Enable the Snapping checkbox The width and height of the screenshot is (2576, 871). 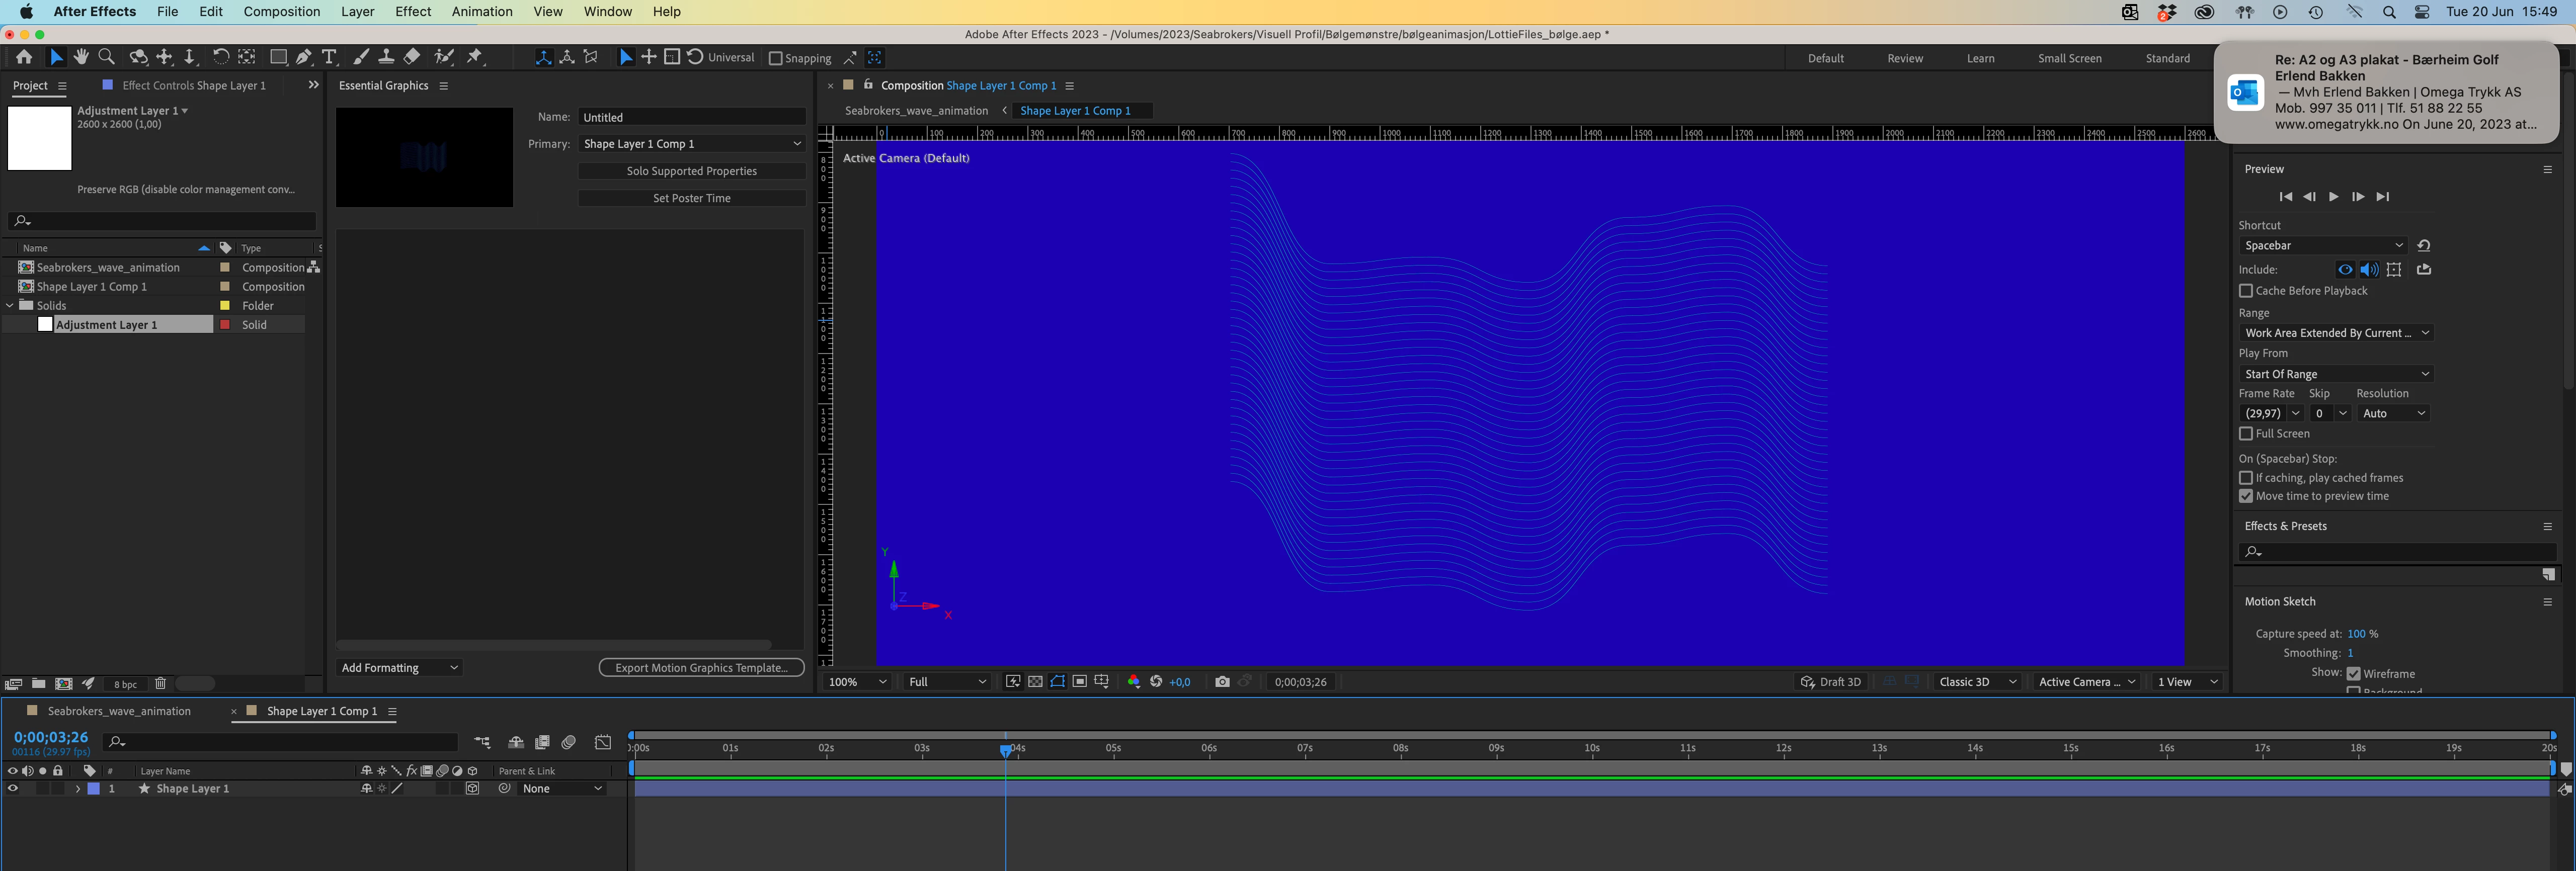pos(775,58)
